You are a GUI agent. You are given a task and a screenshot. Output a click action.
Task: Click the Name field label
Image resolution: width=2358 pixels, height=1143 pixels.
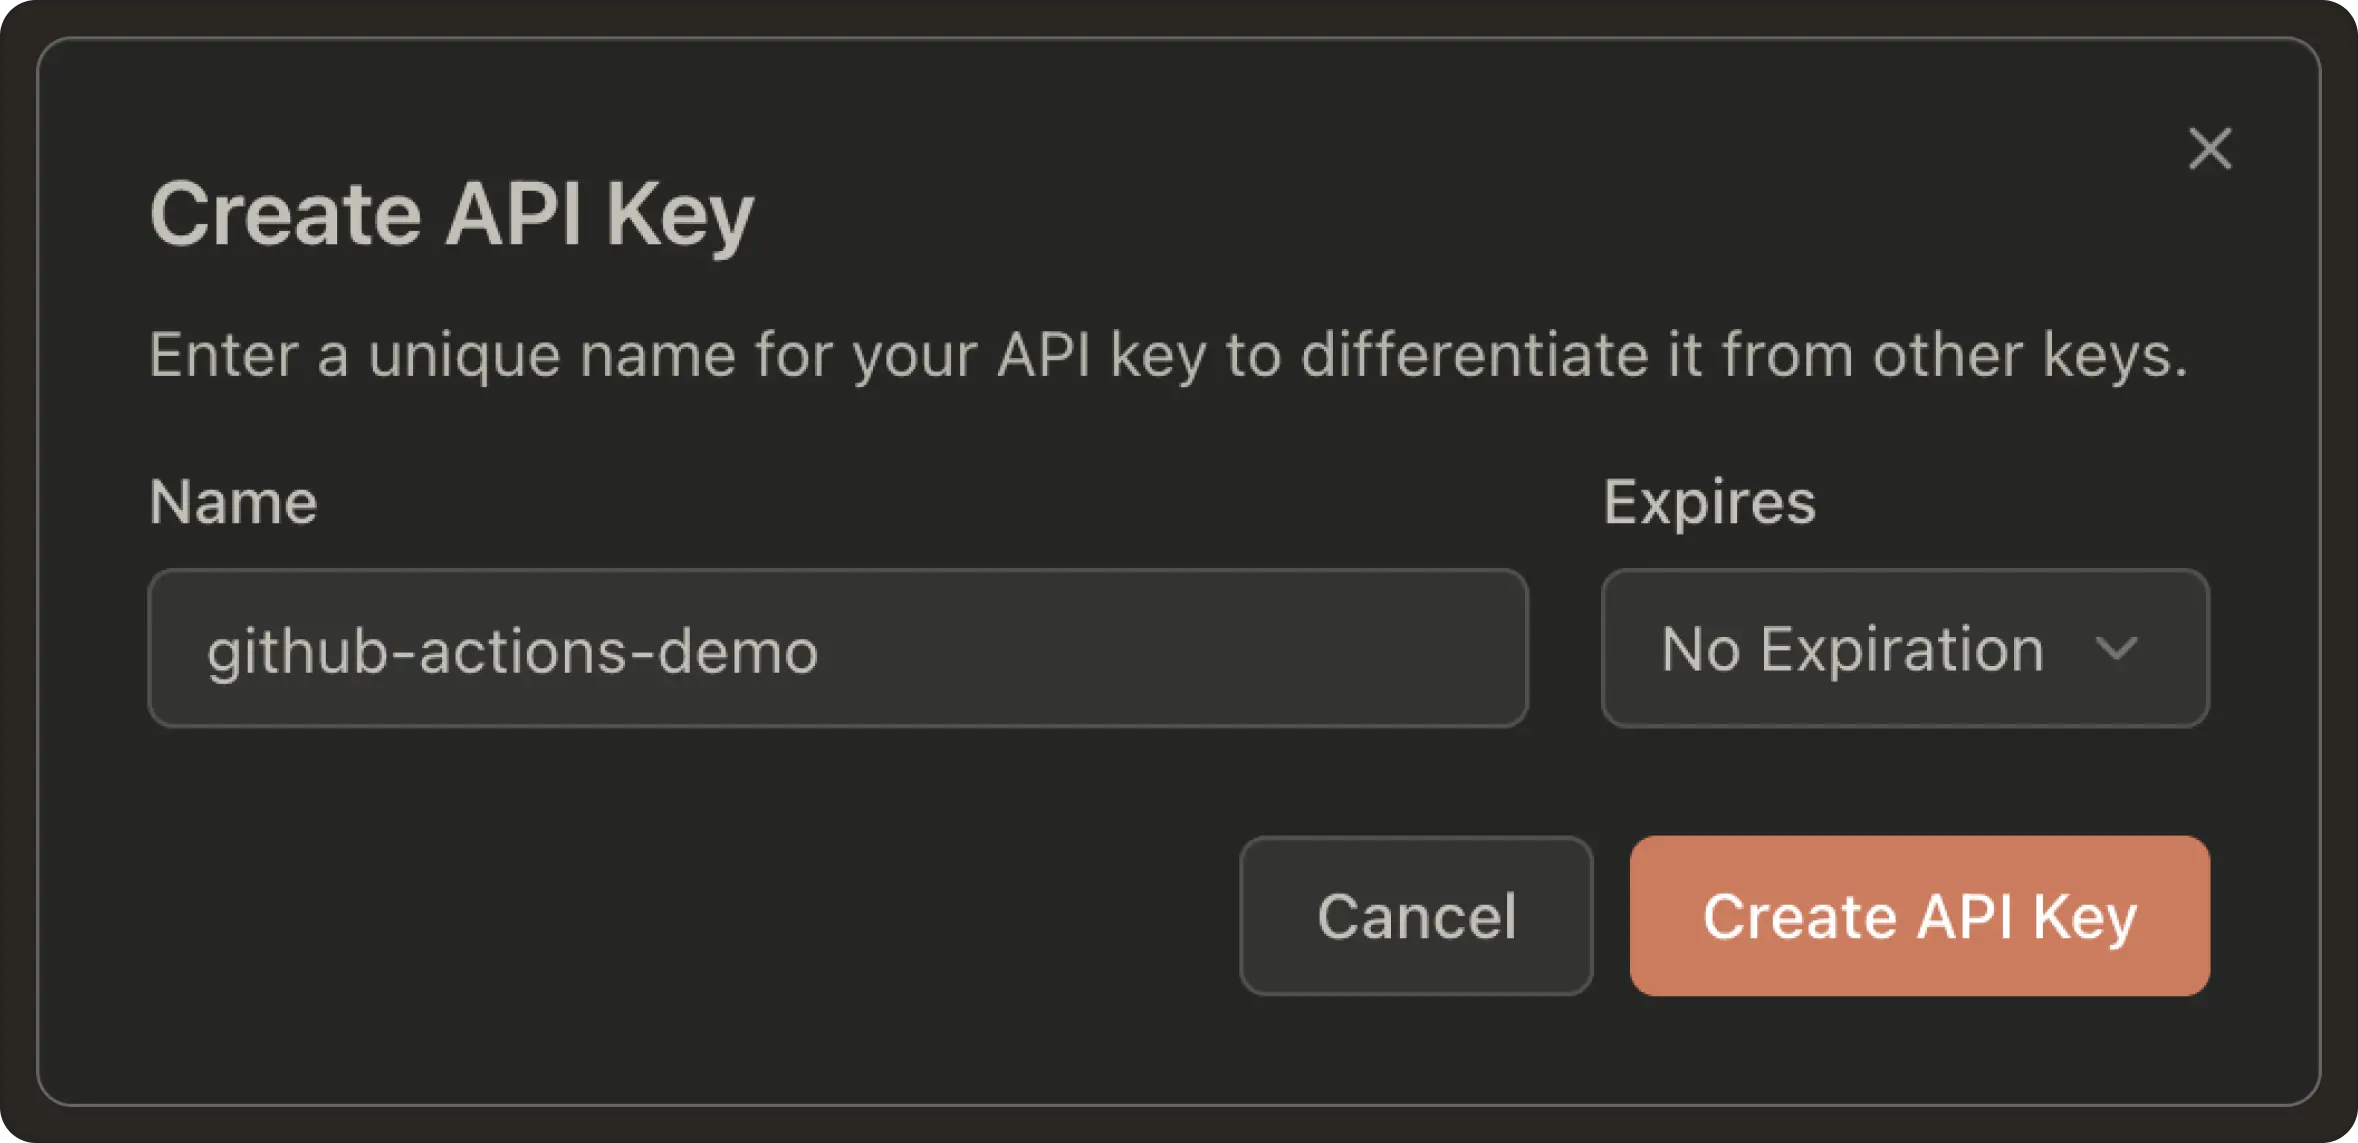click(x=233, y=501)
